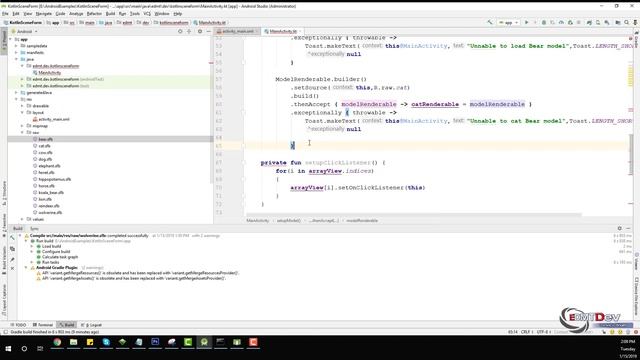The height and width of the screenshot is (360, 640).
Task: Hide the Build window with the minus icon
Action: point(629,229)
